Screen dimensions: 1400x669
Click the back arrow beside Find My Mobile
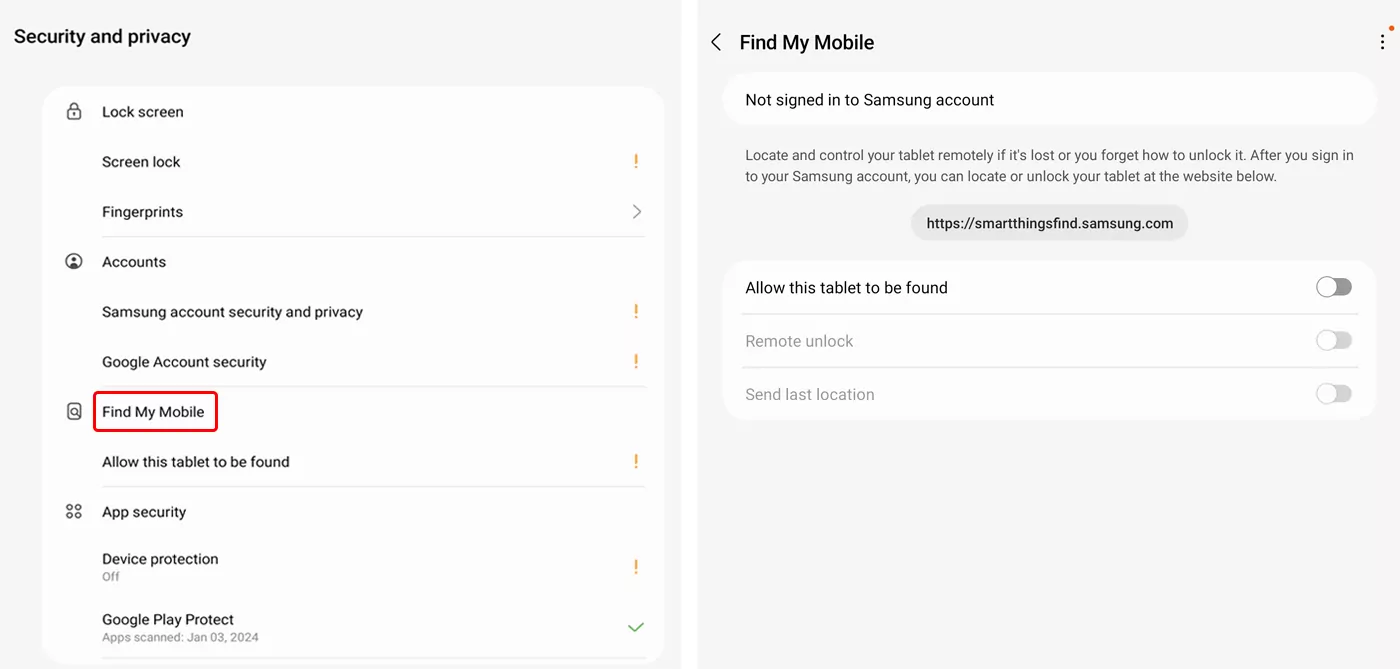point(716,42)
